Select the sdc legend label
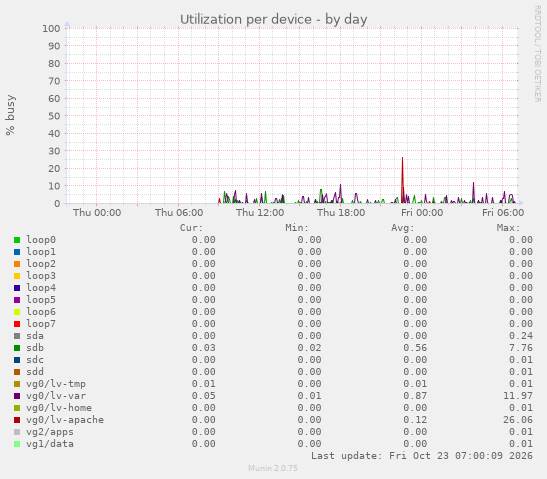This screenshot has width=547, height=479. [x=35, y=360]
